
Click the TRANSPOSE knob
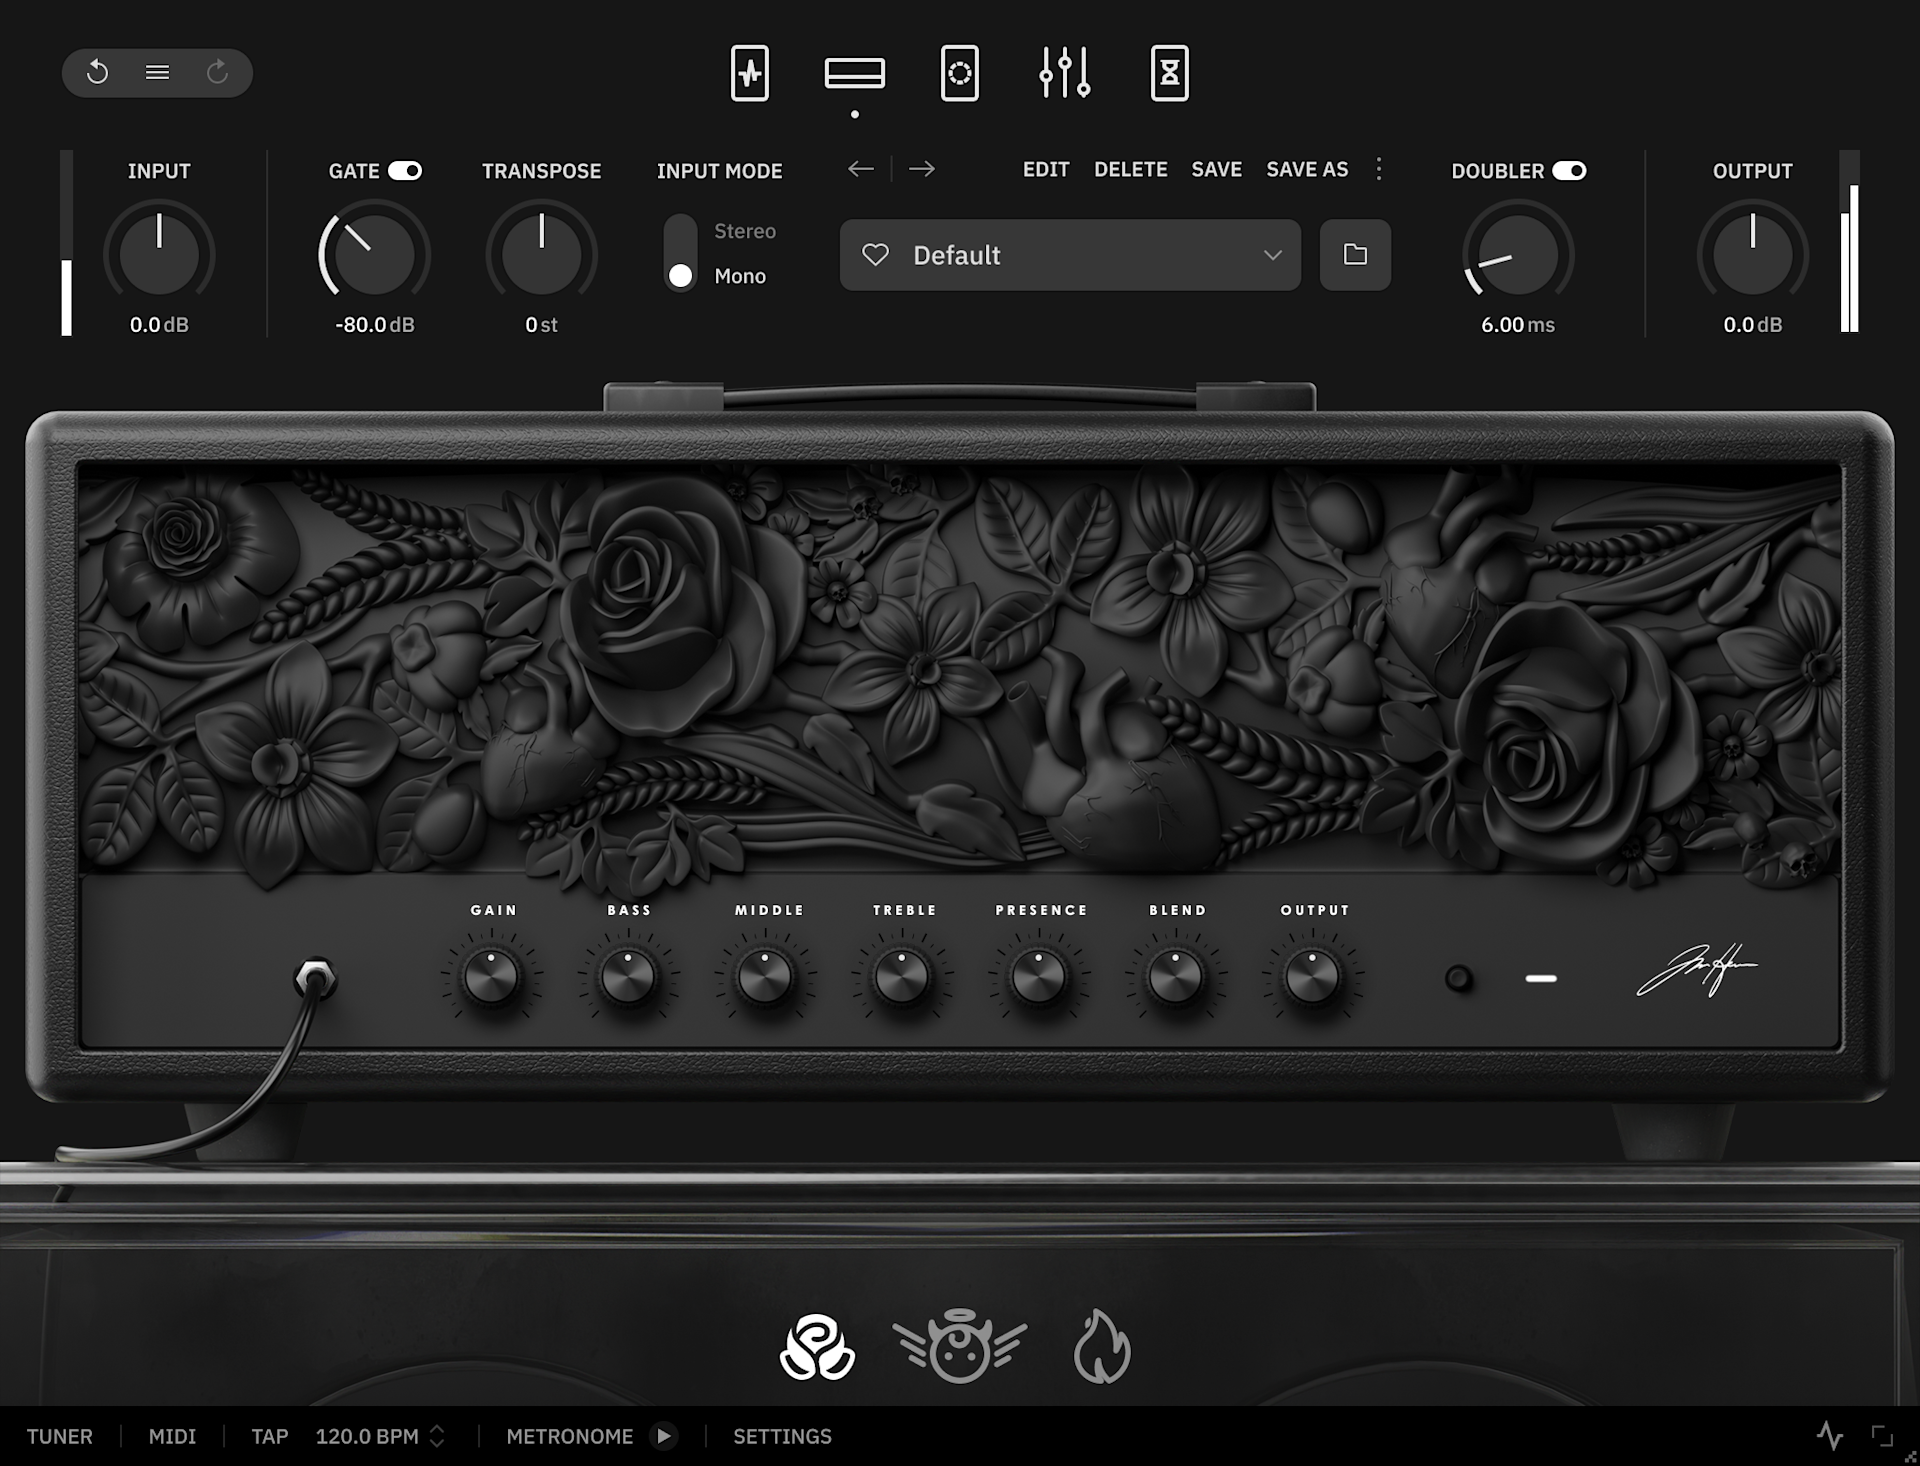tap(541, 254)
